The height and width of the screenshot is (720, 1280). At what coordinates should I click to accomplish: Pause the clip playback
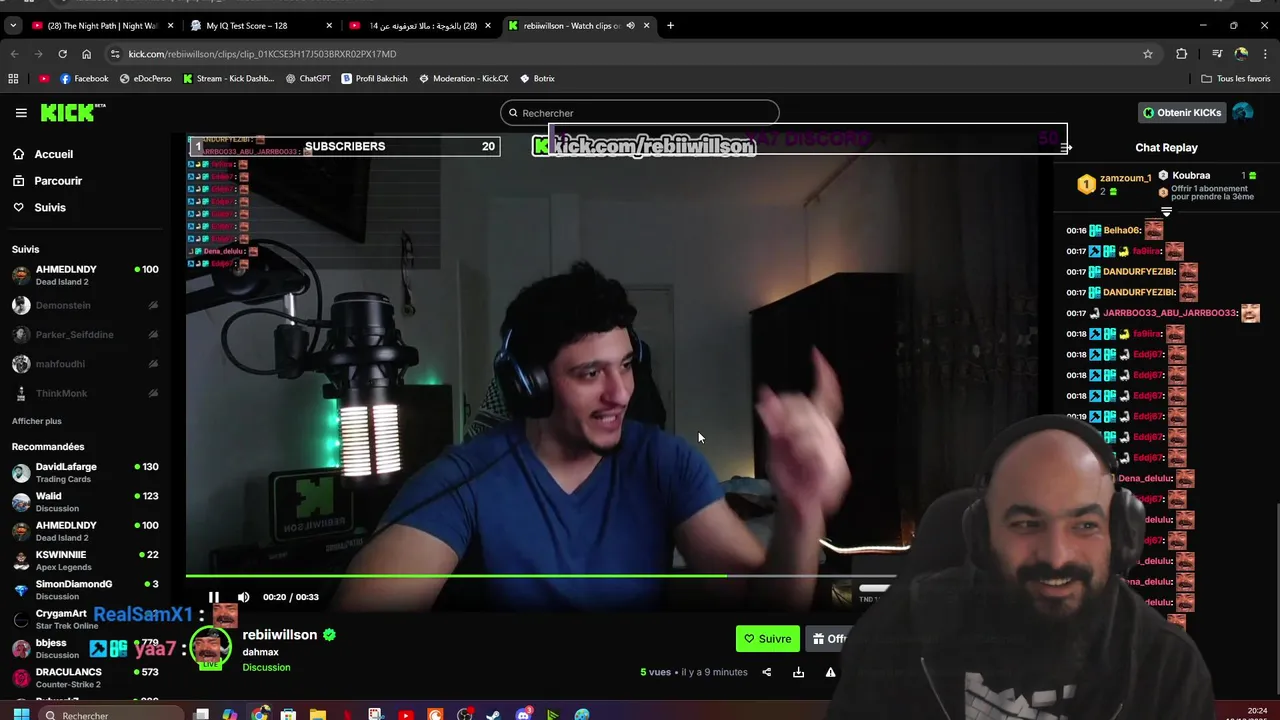pos(213,597)
